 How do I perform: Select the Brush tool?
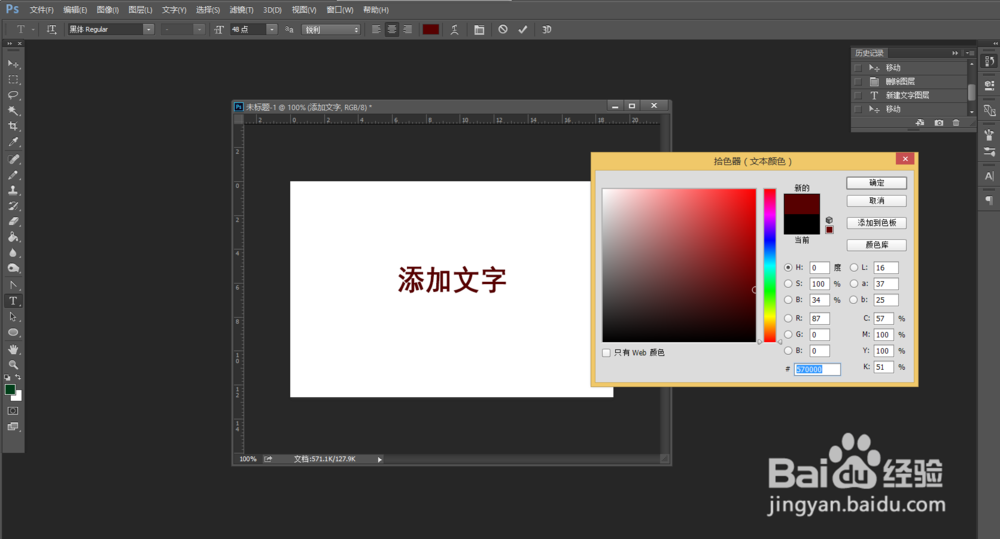(x=13, y=175)
